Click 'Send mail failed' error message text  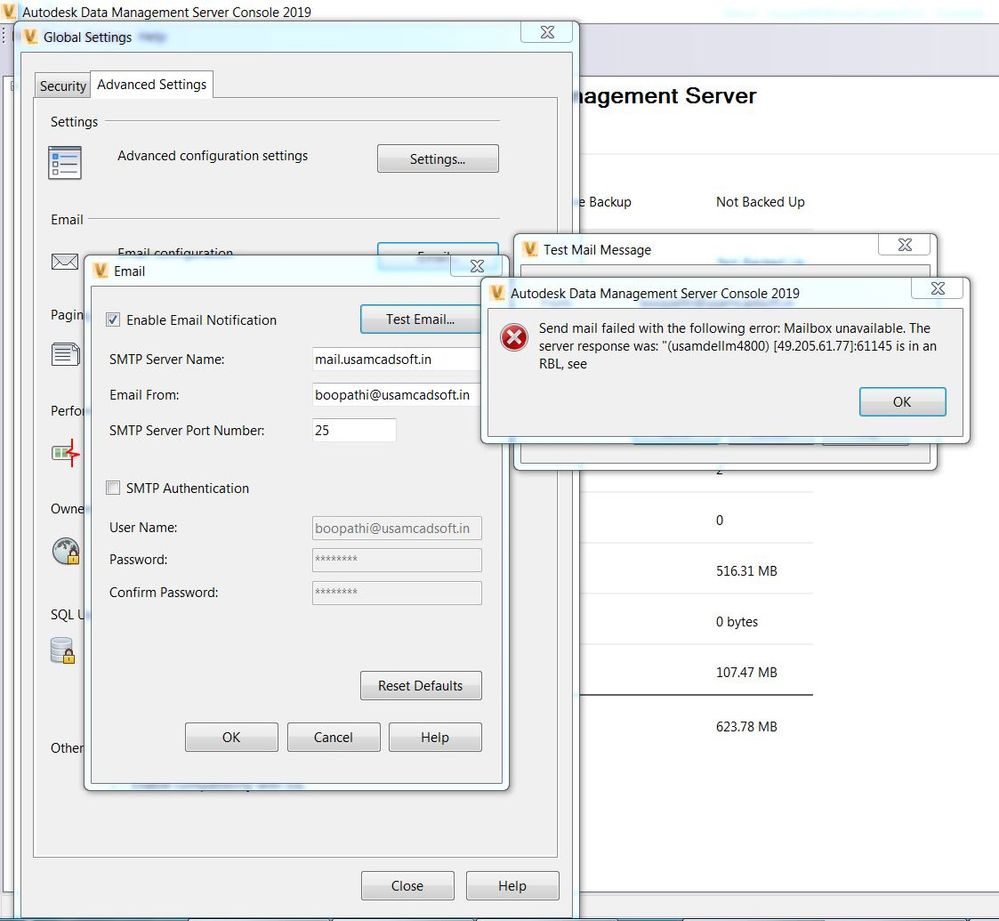click(x=737, y=346)
